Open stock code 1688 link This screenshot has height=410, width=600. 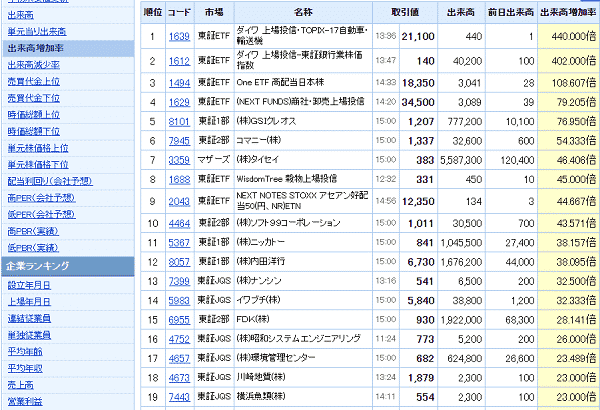coord(179,179)
